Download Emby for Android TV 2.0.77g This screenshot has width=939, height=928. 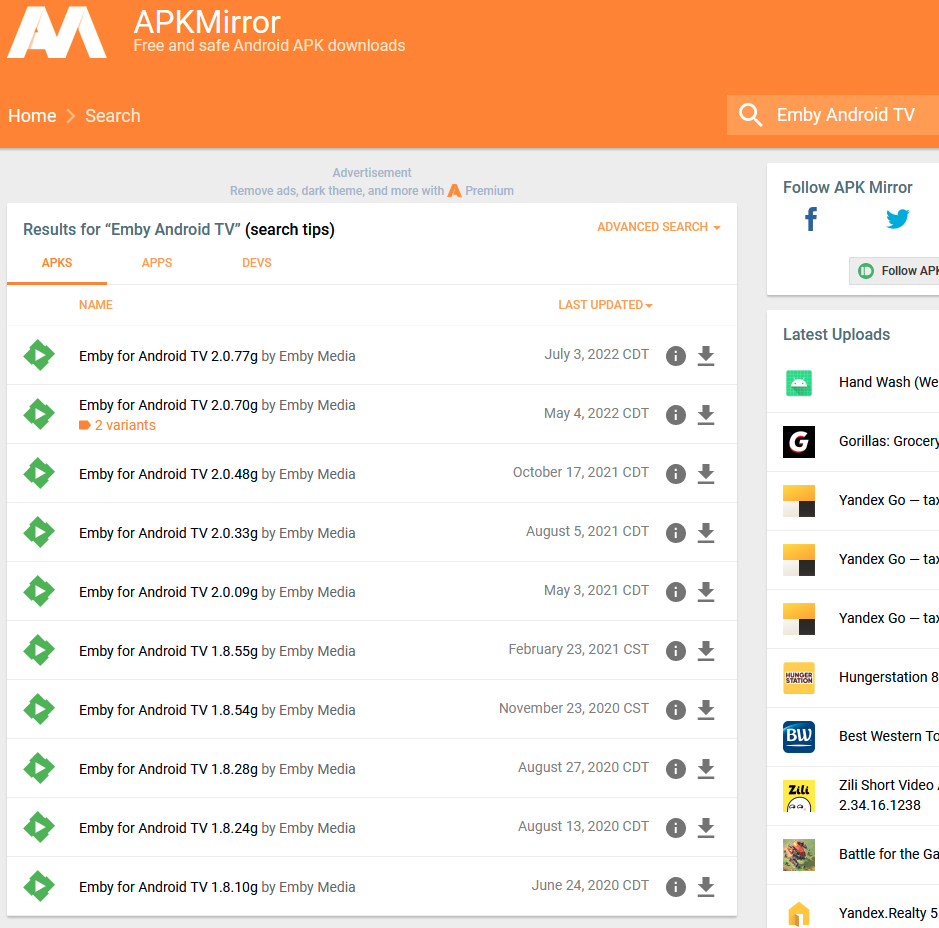(x=706, y=356)
